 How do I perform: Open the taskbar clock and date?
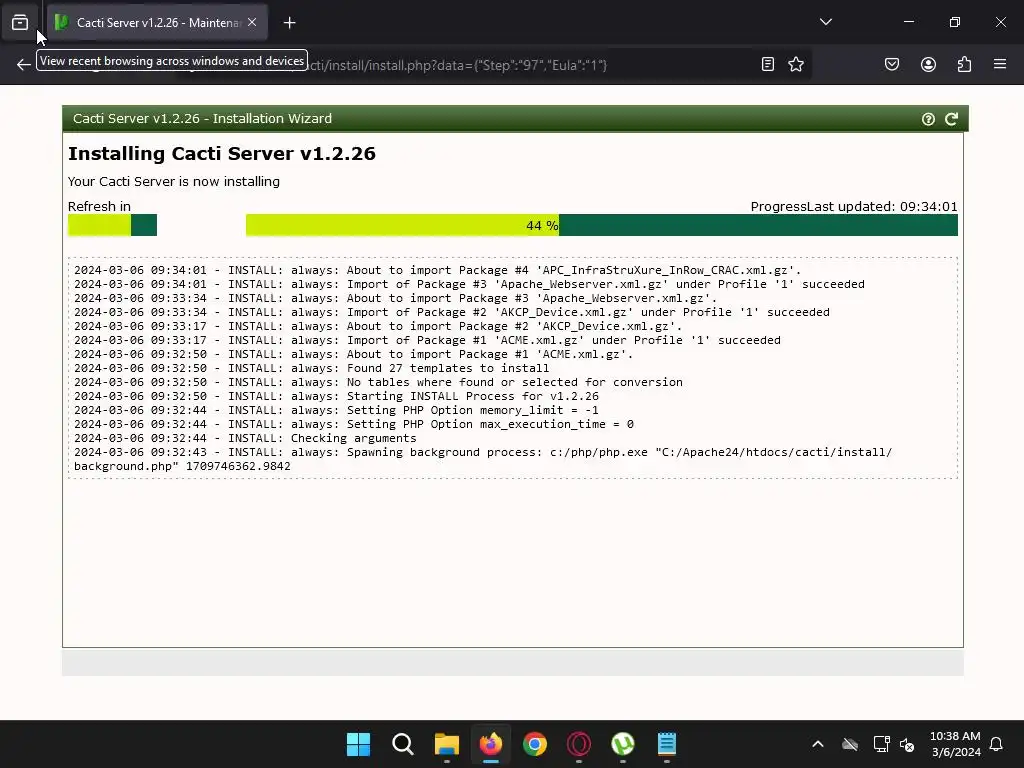pos(955,744)
